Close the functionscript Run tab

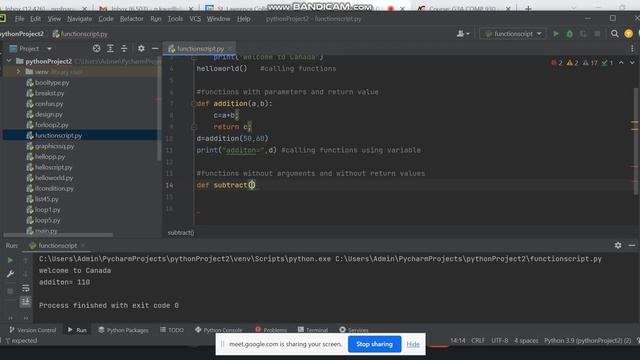83,245
